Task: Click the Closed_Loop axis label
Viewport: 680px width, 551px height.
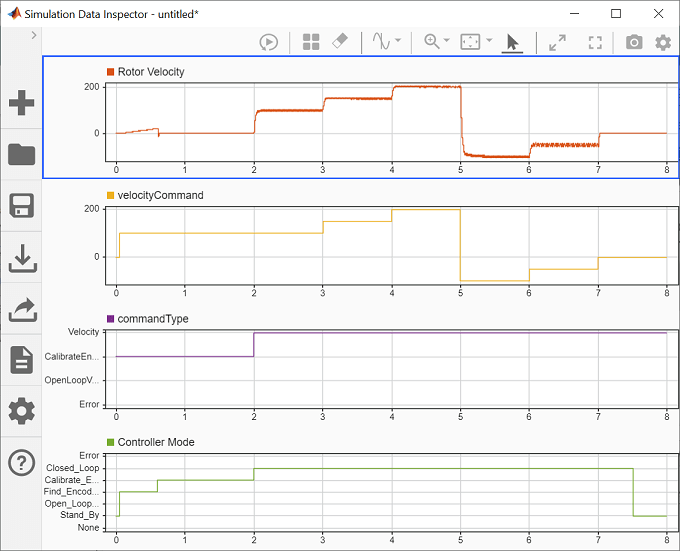Action: [x=73, y=468]
